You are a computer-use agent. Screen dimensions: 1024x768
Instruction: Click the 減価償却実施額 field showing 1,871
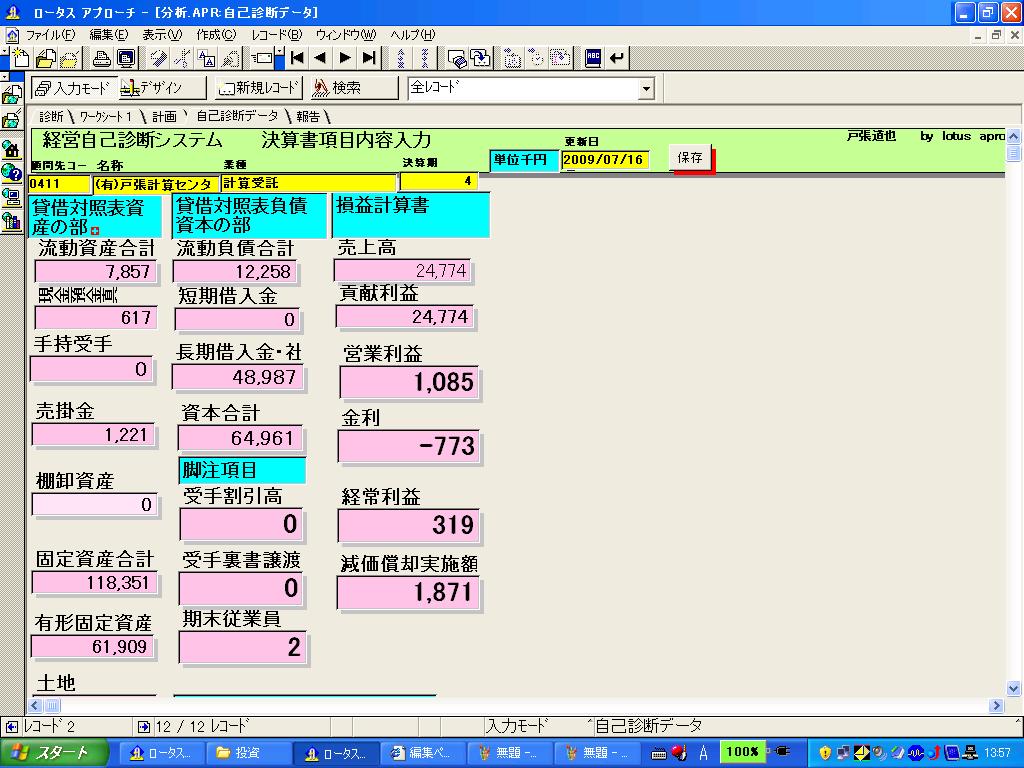click(409, 593)
